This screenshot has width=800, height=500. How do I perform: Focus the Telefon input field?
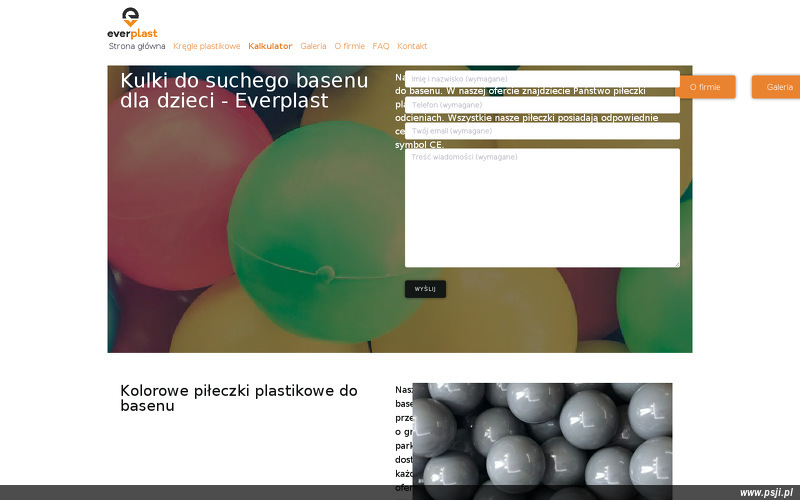[542, 105]
